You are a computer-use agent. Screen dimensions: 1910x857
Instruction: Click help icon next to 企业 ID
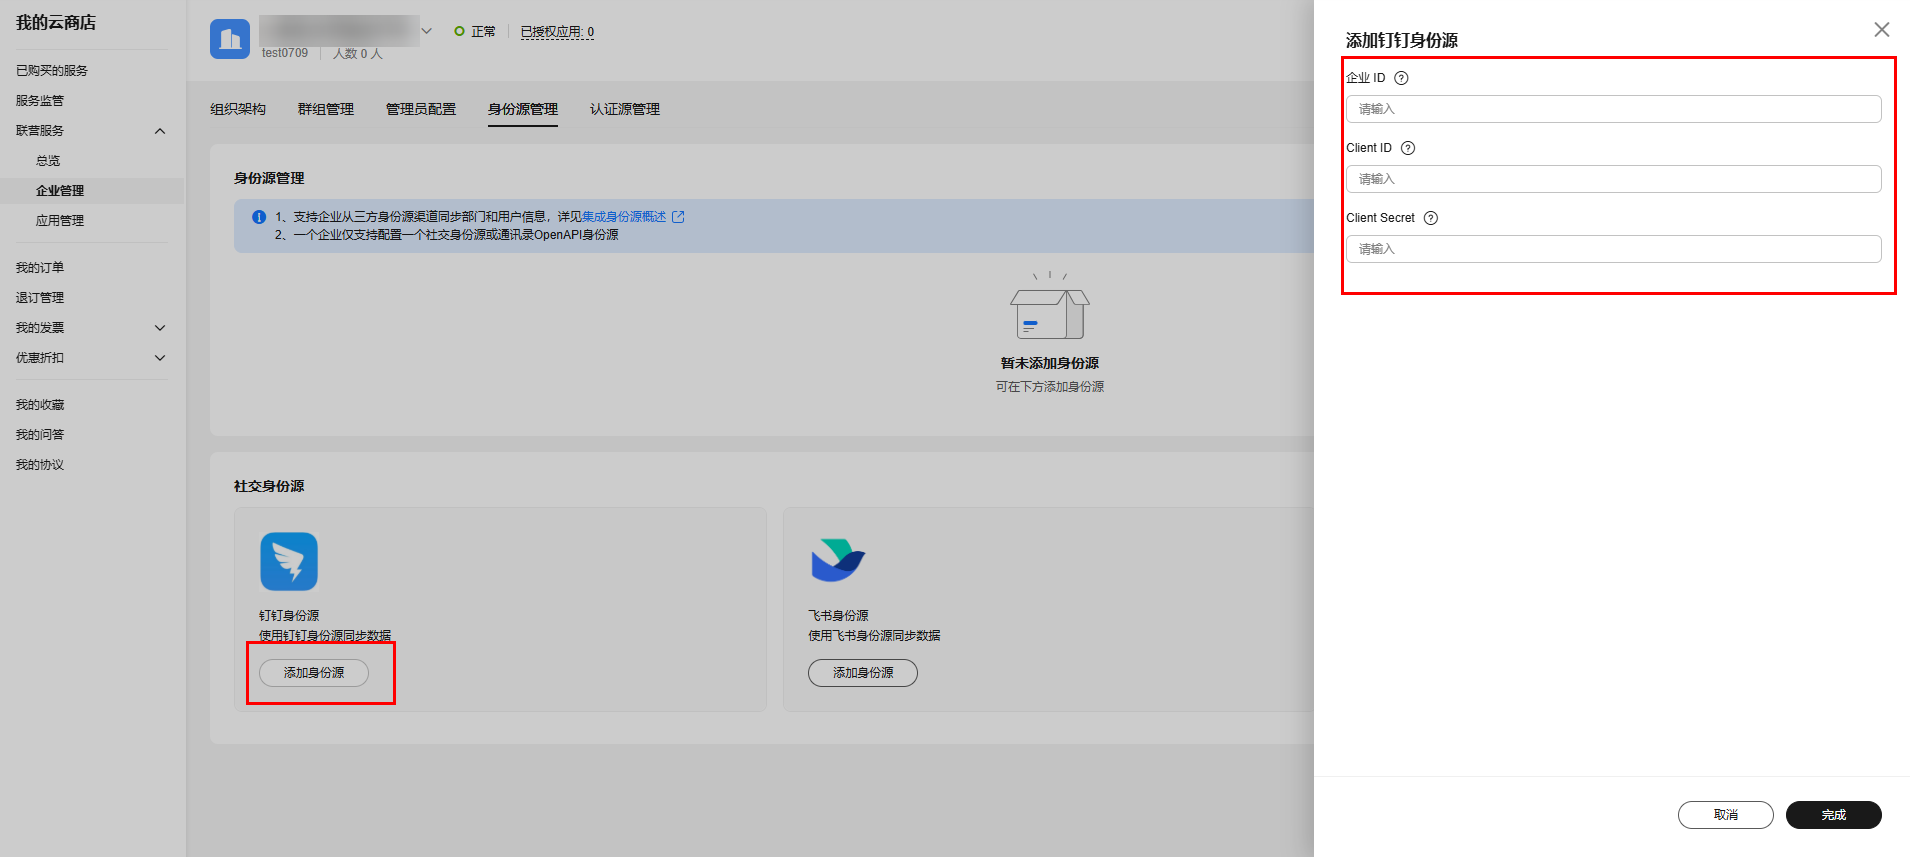click(1401, 78)
